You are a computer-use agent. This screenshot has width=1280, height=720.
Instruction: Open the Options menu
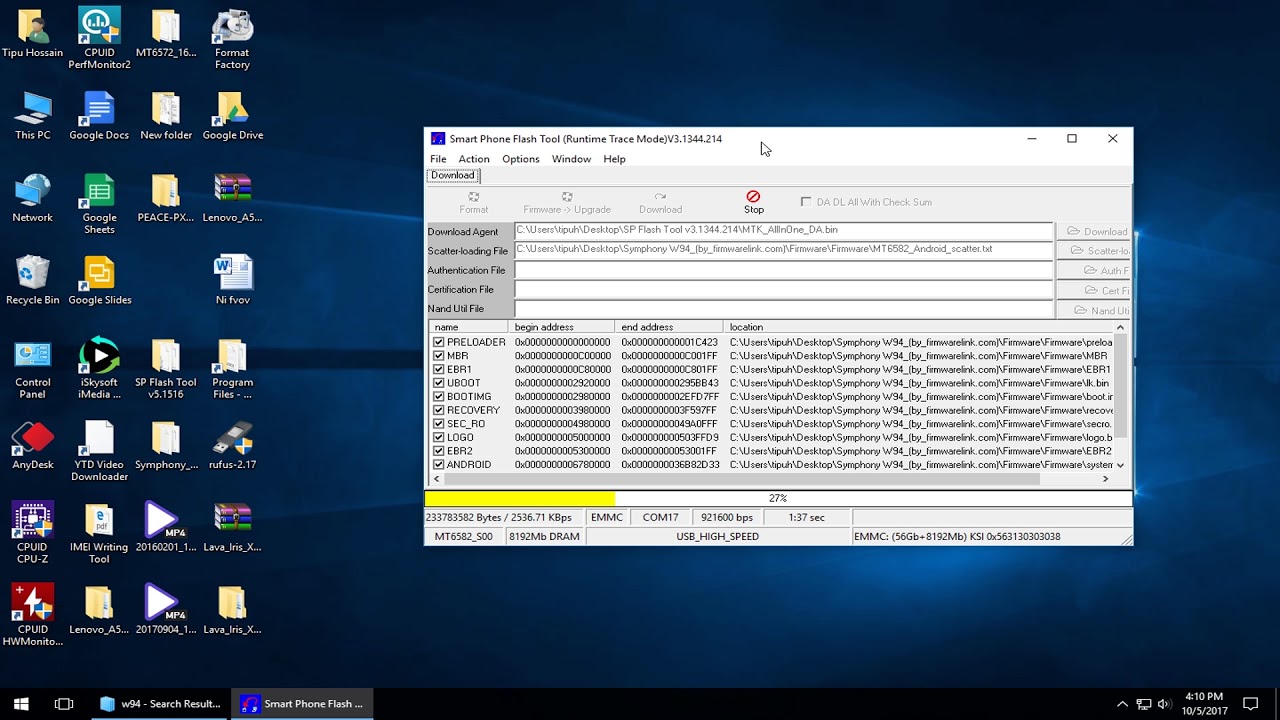pos(520,159)
